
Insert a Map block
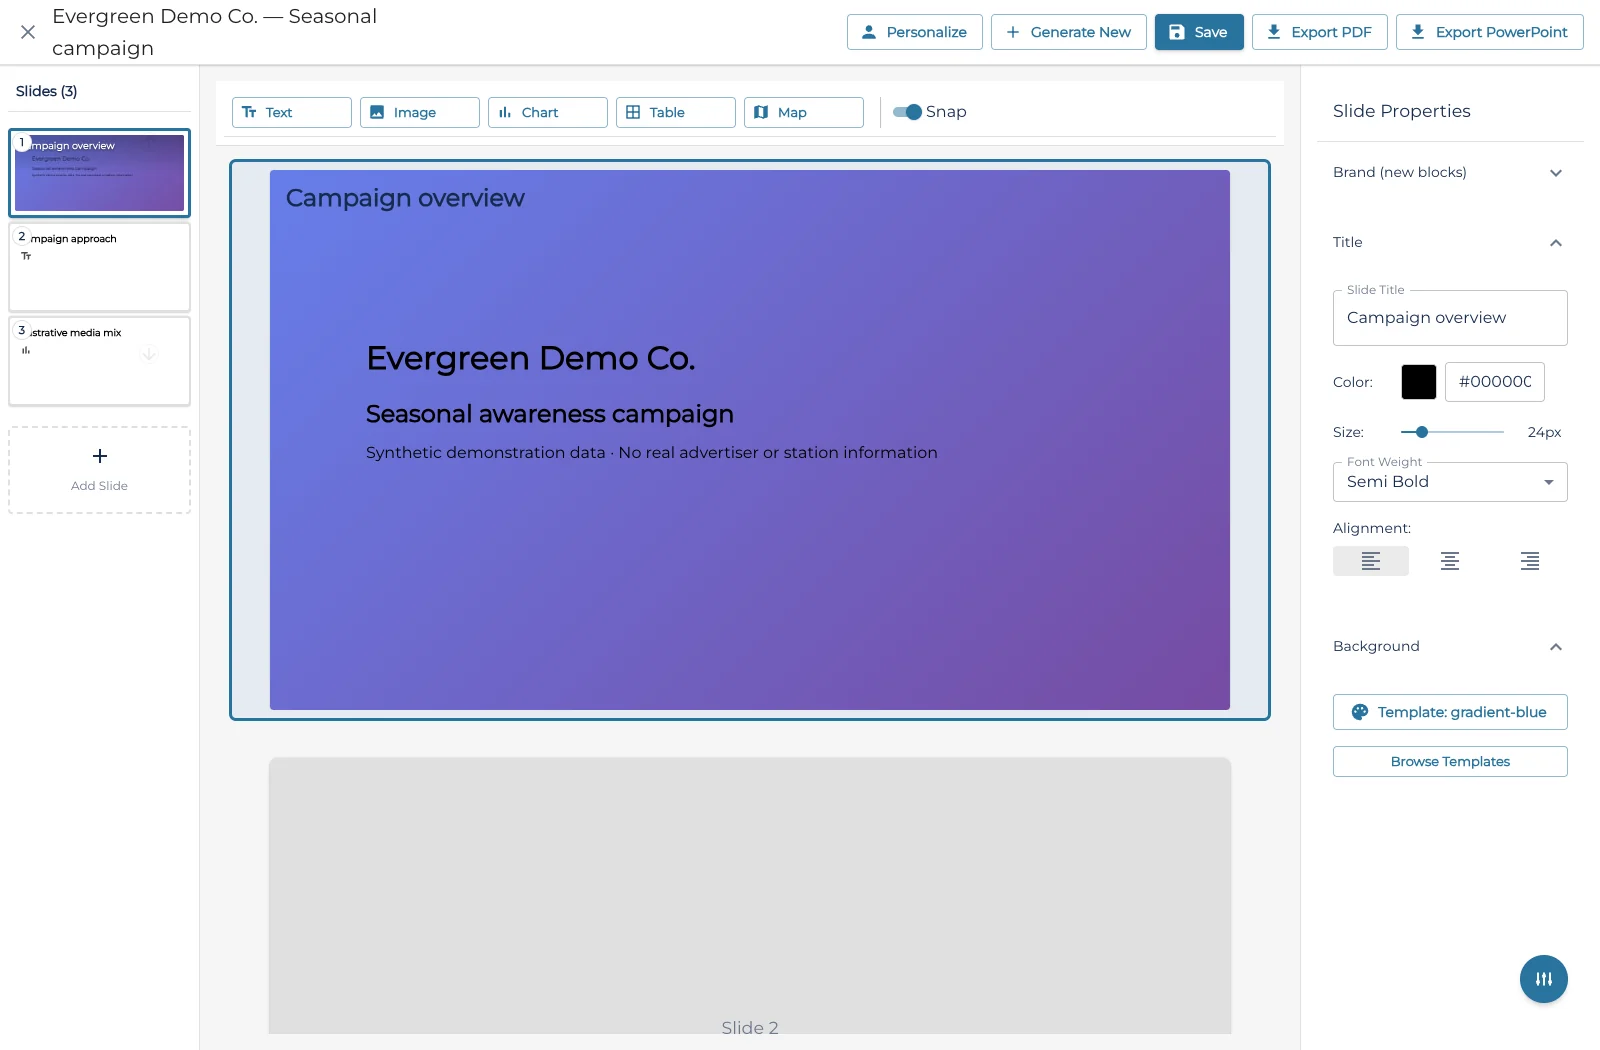803,112
